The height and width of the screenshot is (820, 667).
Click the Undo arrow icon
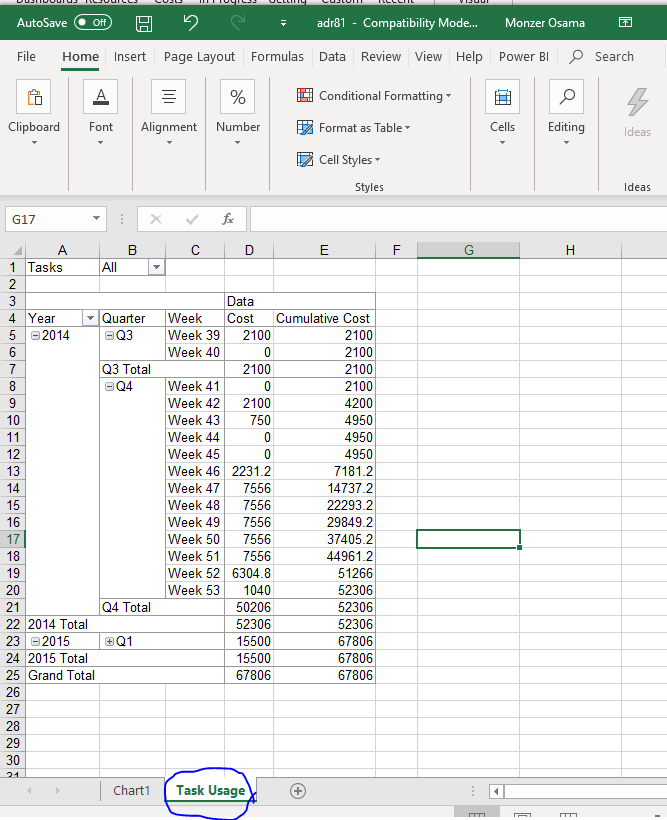pyautogui.click(x=191, y=23)
